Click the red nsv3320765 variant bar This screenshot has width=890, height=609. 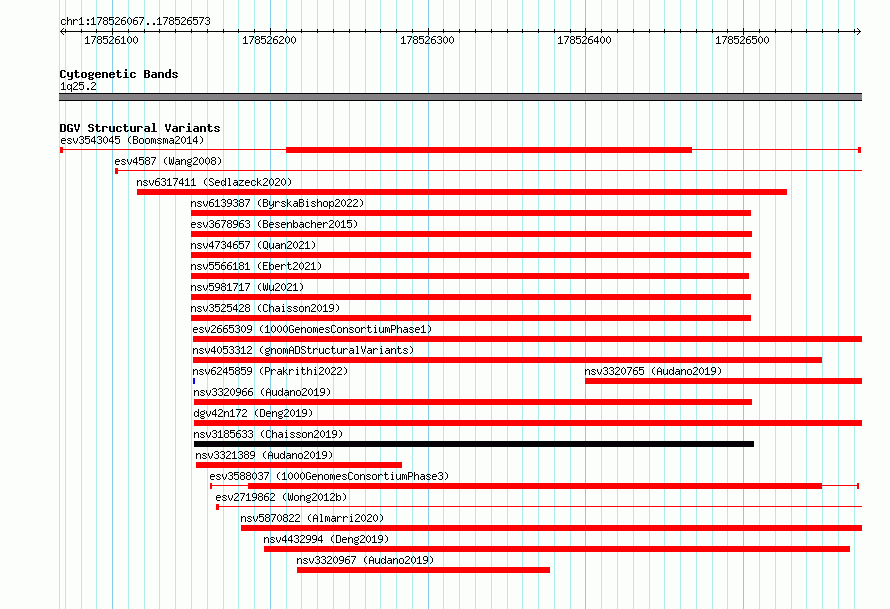tap(724, 381)
